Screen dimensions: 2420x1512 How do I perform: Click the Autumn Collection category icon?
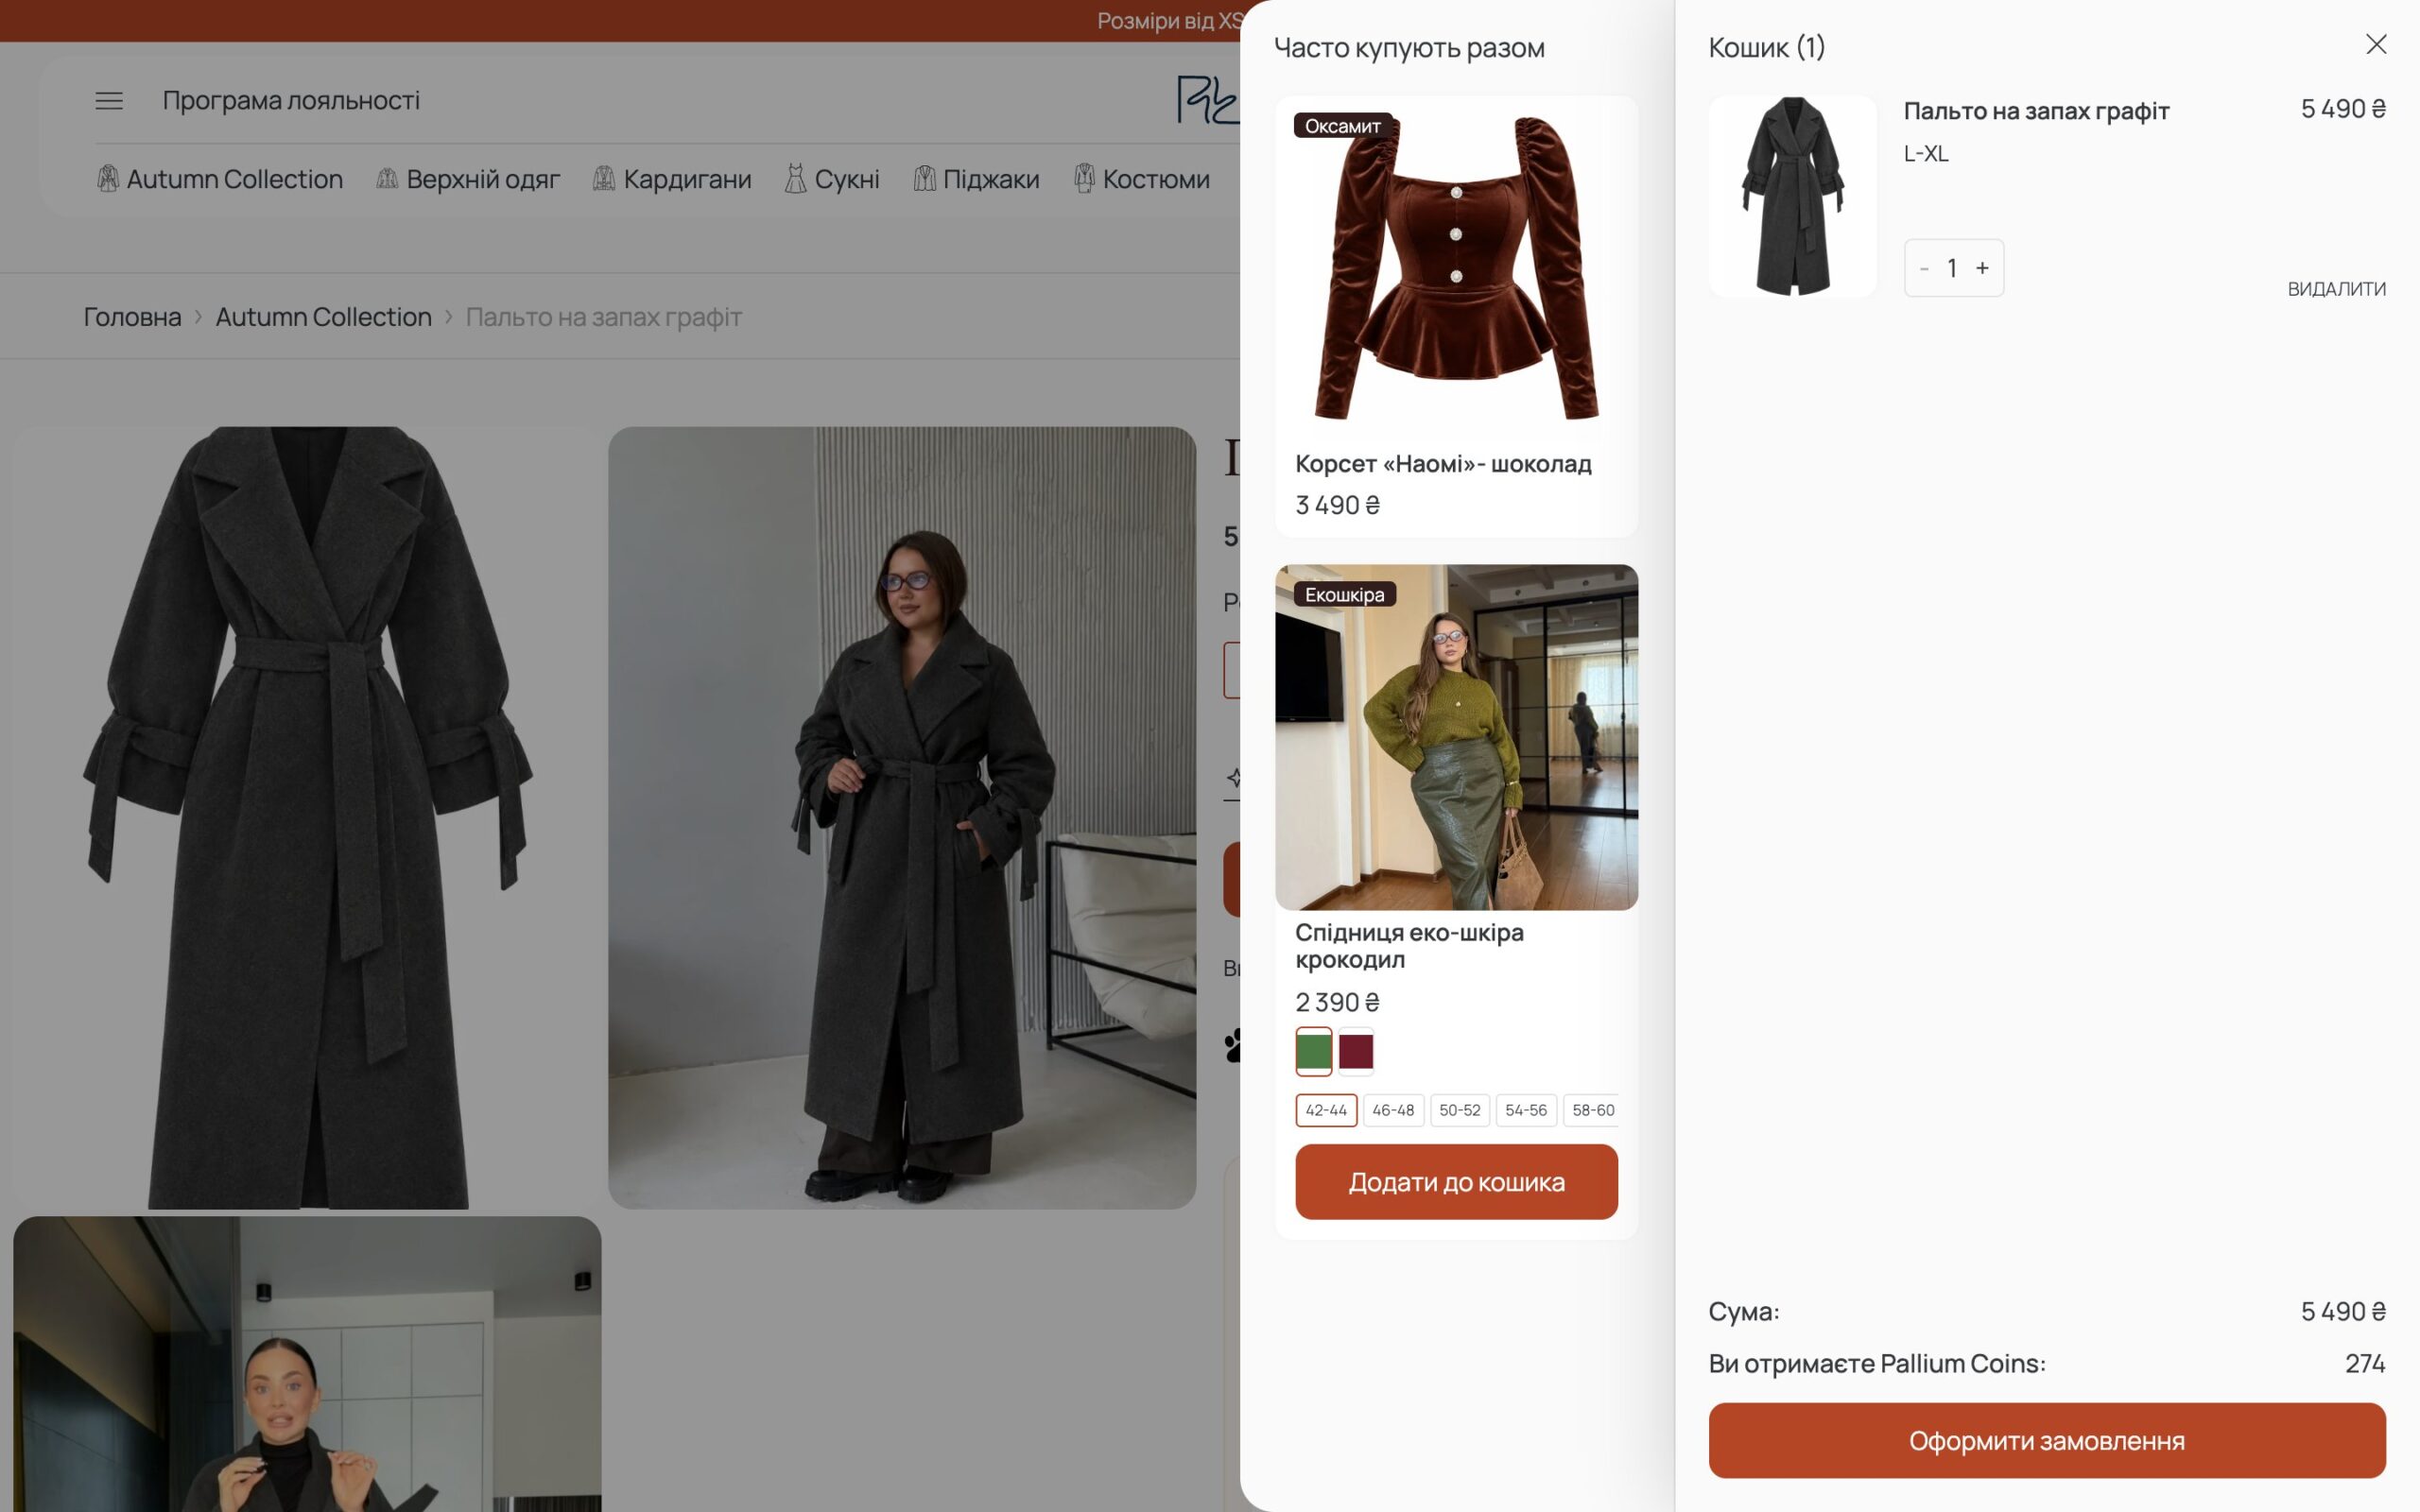108,179
